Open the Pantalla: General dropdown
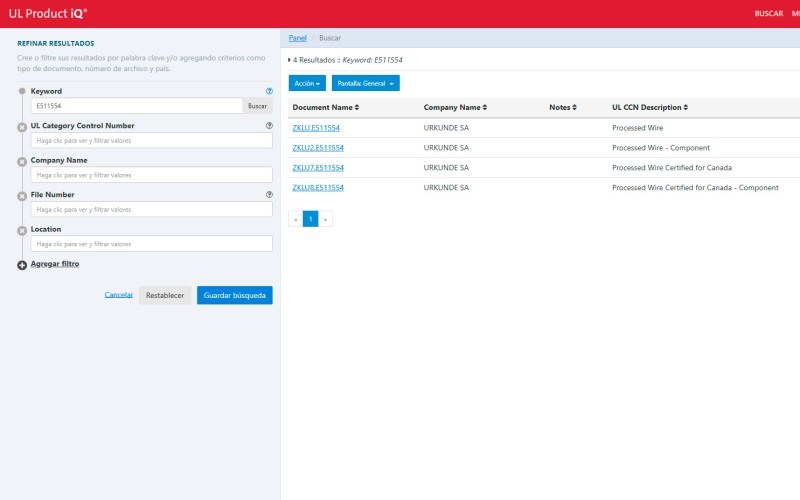Screen dimensions: 800x500 click(x=366, y=83)
